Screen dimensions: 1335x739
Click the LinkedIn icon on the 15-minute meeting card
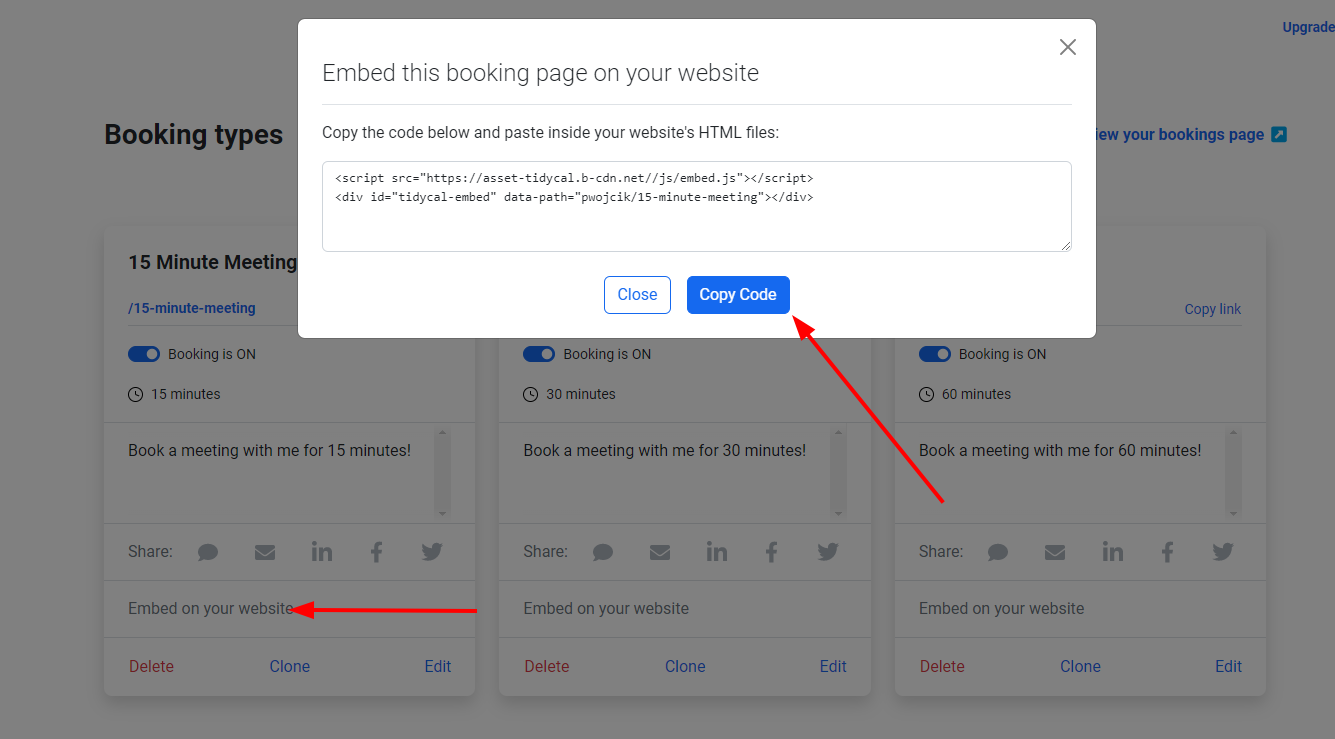[x=321, y=552]
